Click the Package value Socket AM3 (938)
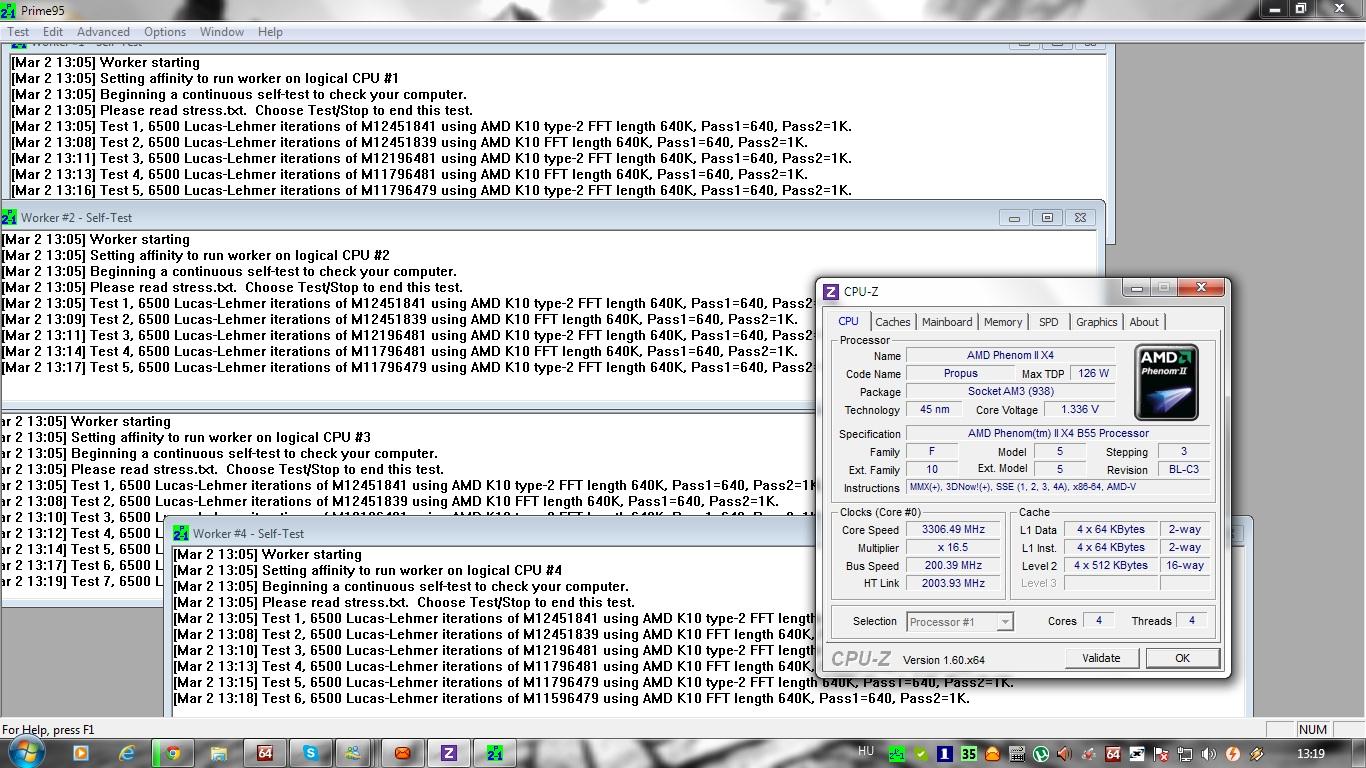Image resolution: width=1366 pixels, height=768 pixels. (1010, 391)
